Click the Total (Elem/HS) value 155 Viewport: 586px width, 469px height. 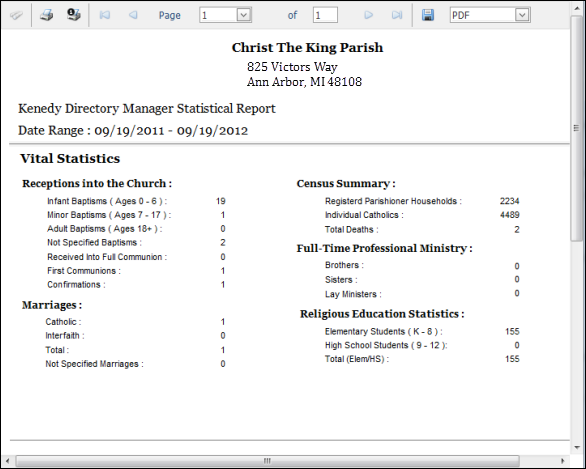coord(512,359)
